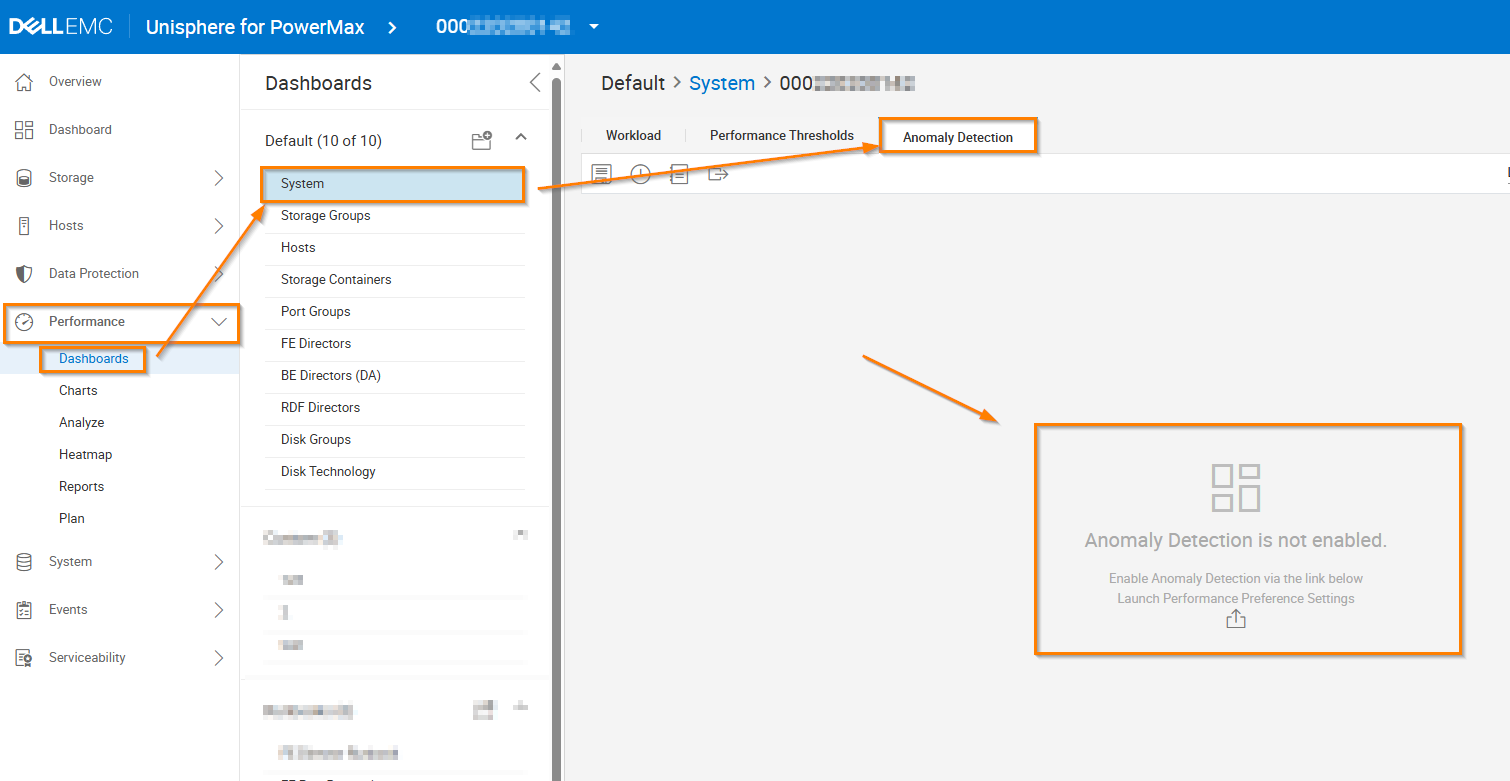Collapse the Default dashboards group

(x=520, y=137)
